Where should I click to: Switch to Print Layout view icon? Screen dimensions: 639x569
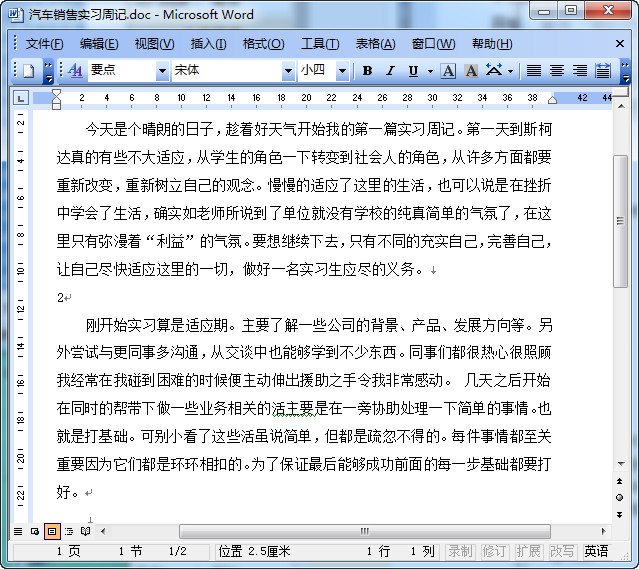tap(52, 531)
